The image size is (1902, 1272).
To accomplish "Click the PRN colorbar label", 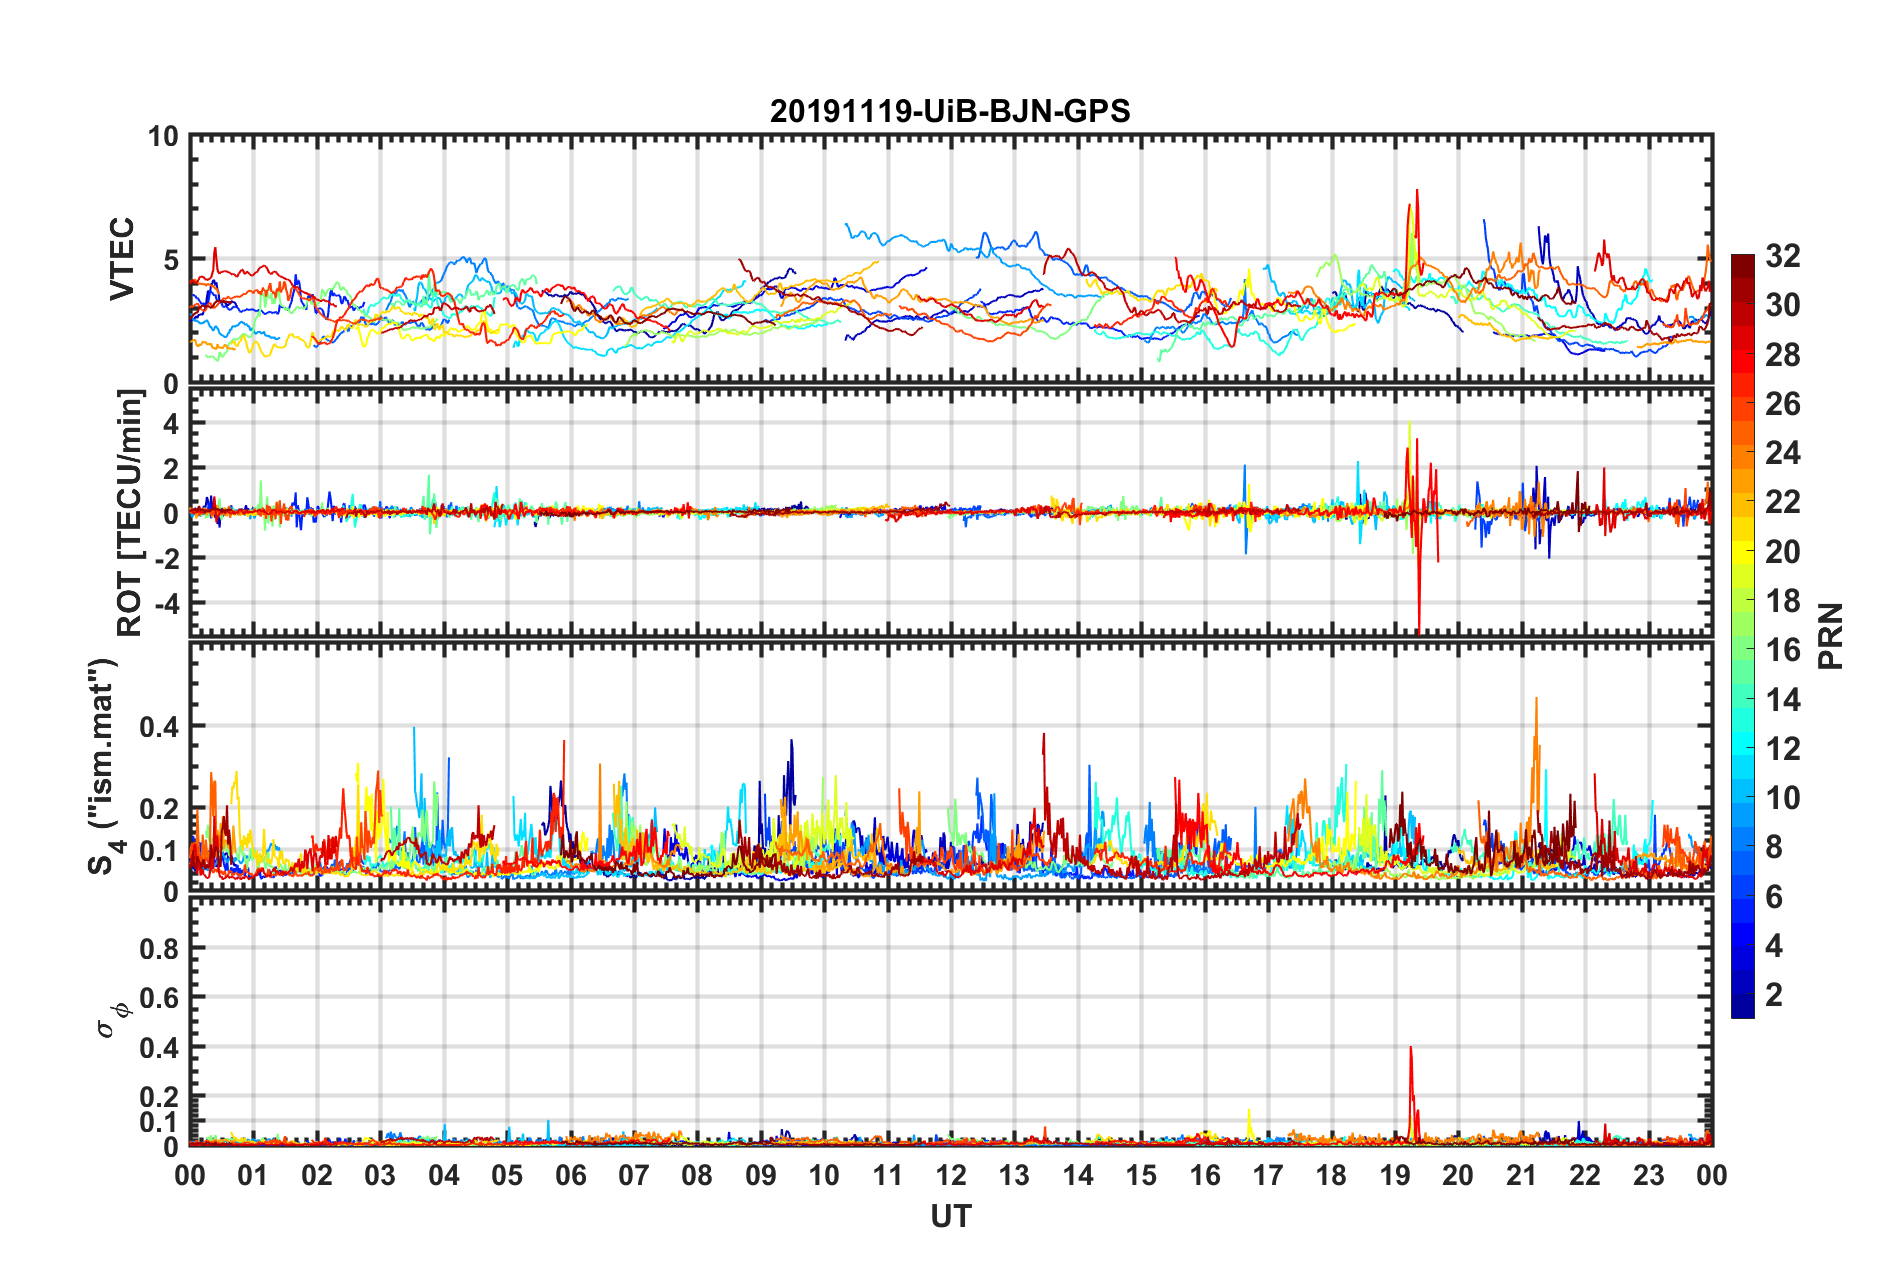I will click(1831, 636).
